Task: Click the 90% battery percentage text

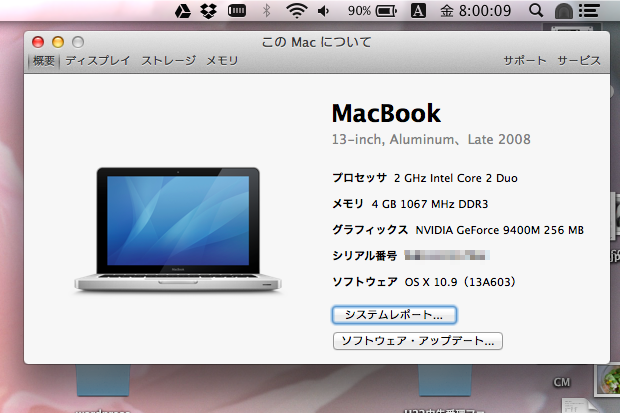Action: pyautogui.click(x=359, y=11)
